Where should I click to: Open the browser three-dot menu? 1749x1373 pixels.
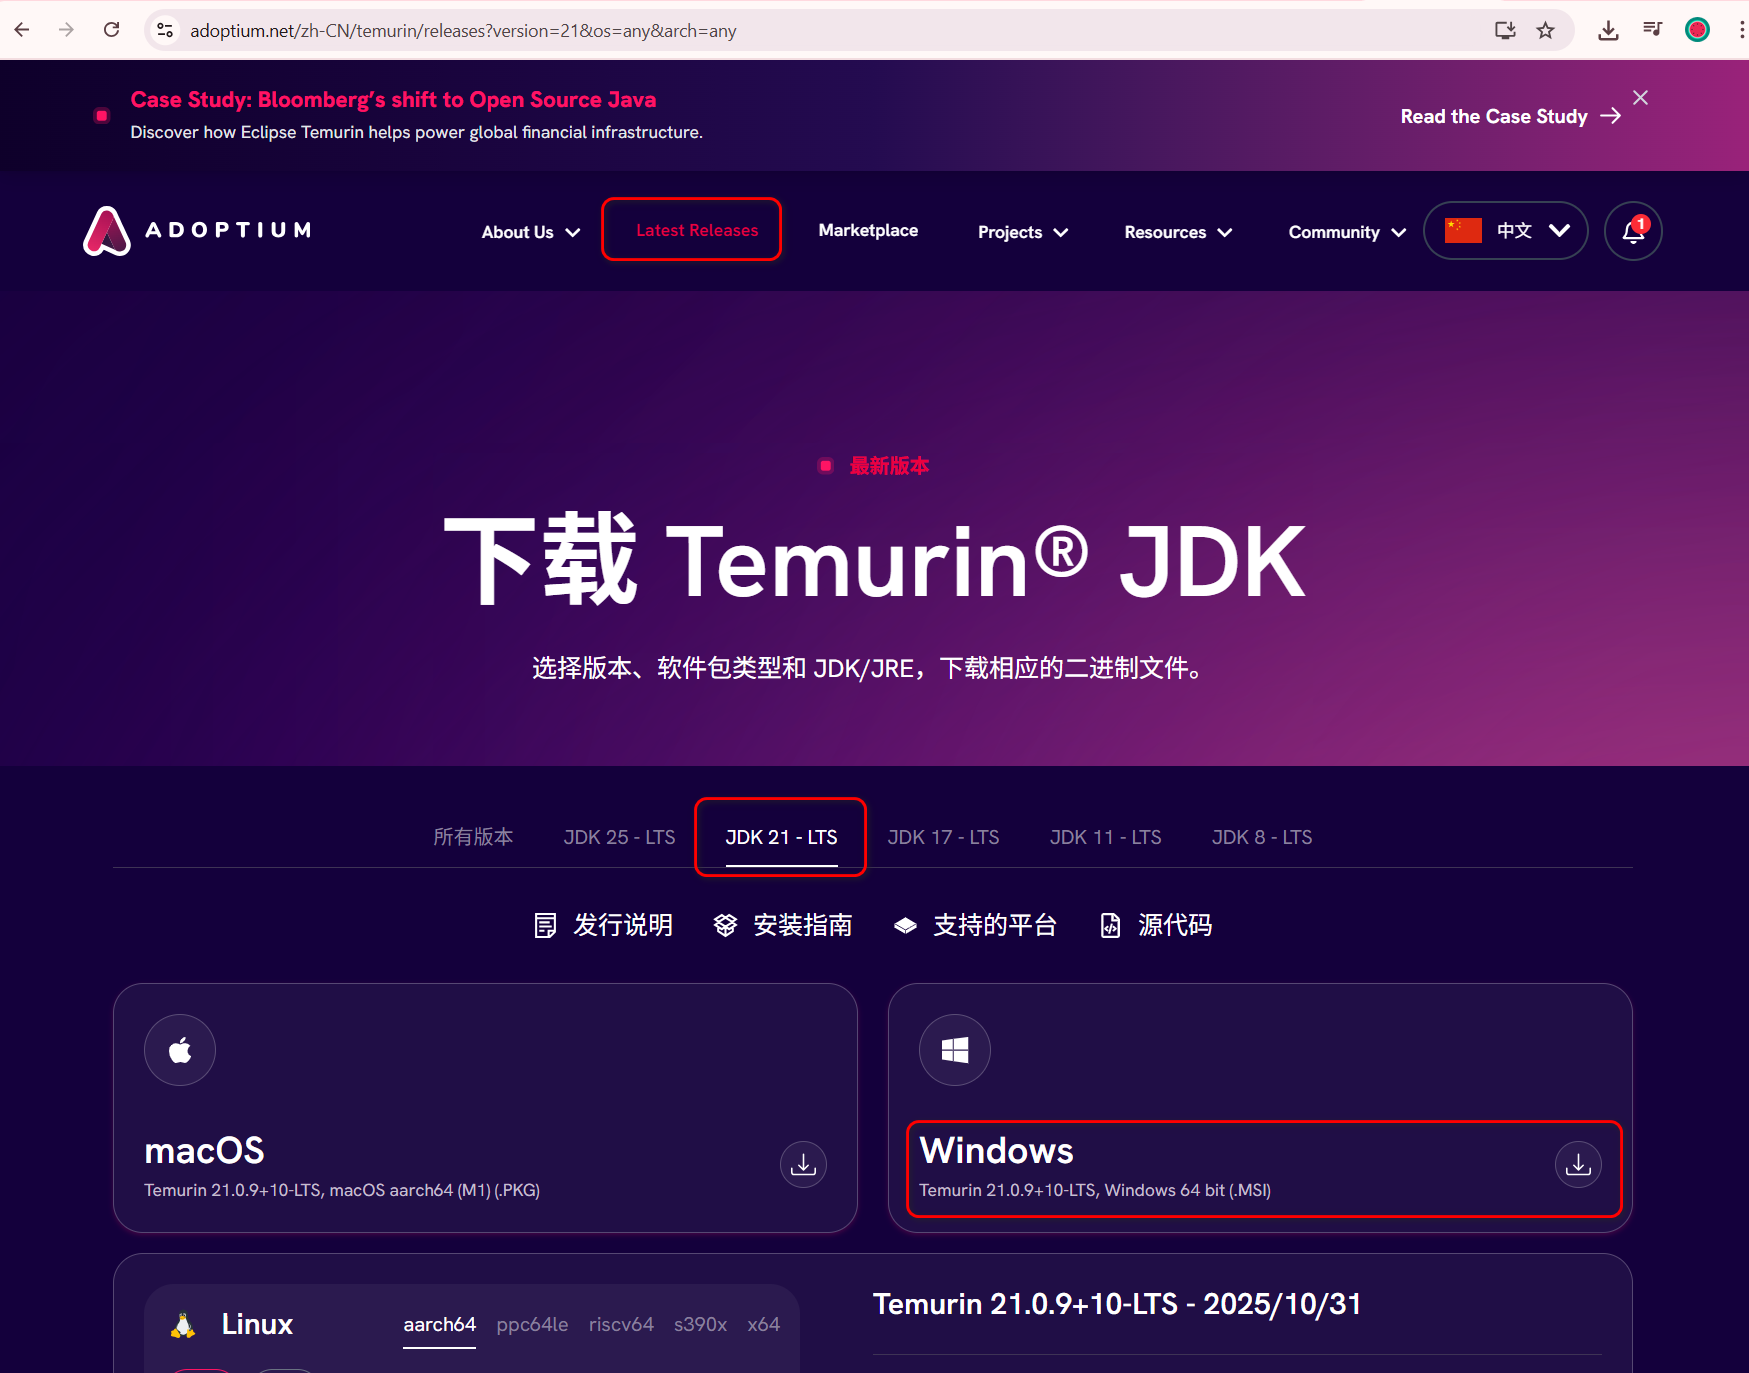[1741, 30]
